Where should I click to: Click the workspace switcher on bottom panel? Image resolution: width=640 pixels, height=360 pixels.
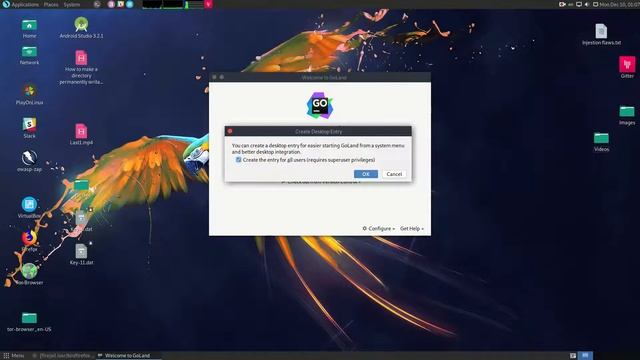pos(585,356)
